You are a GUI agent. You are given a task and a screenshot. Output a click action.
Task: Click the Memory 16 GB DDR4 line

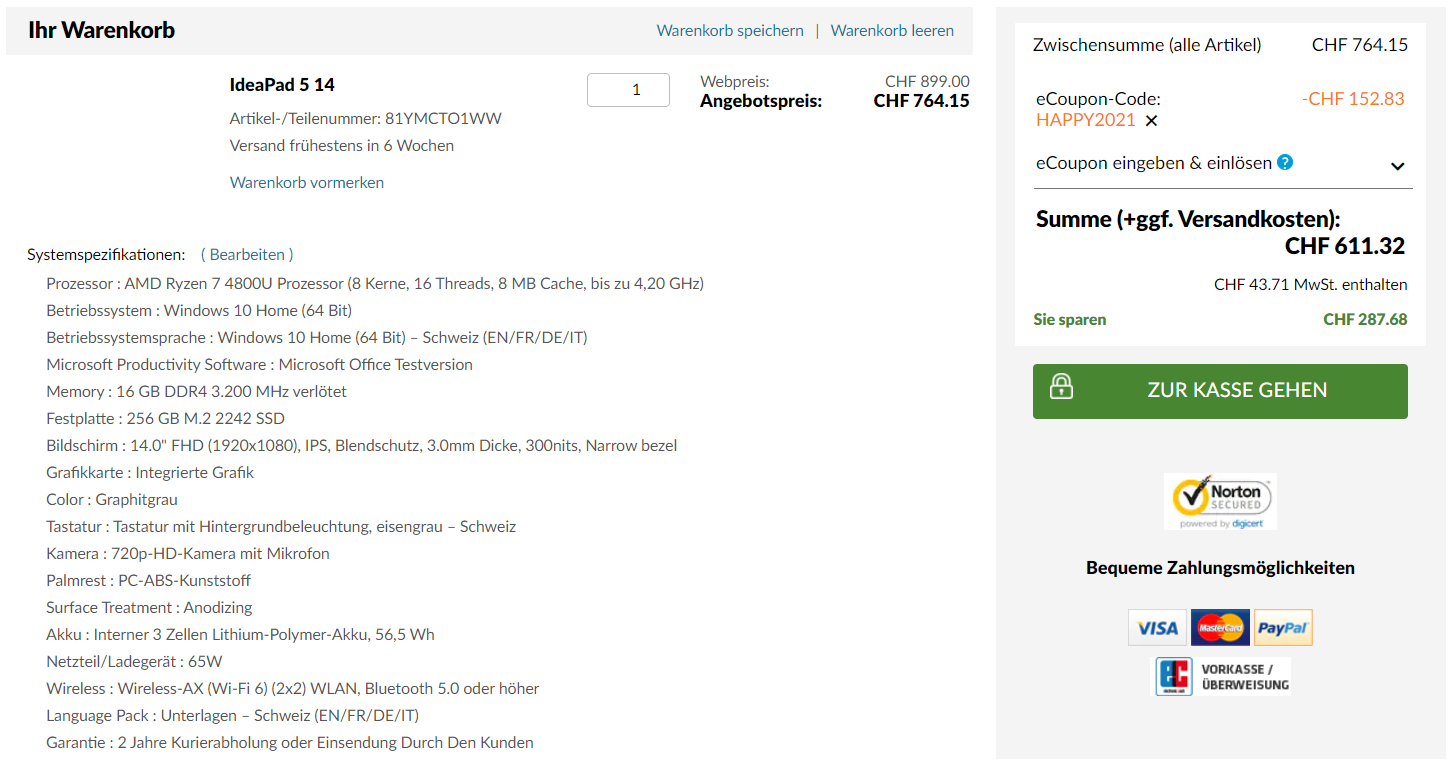pyautogui.click(x=196, y=392)
